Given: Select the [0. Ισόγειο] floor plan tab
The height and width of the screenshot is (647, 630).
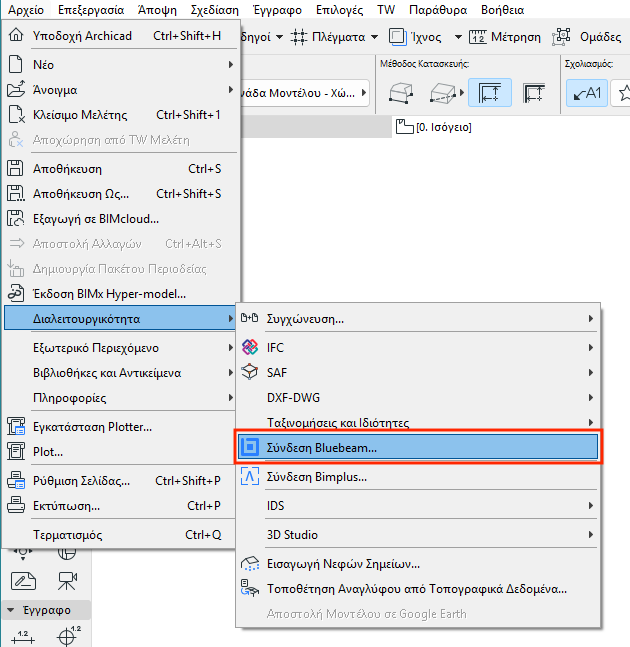Looking at the screenshot, I should pyautogui.click(x=434, y=127).
